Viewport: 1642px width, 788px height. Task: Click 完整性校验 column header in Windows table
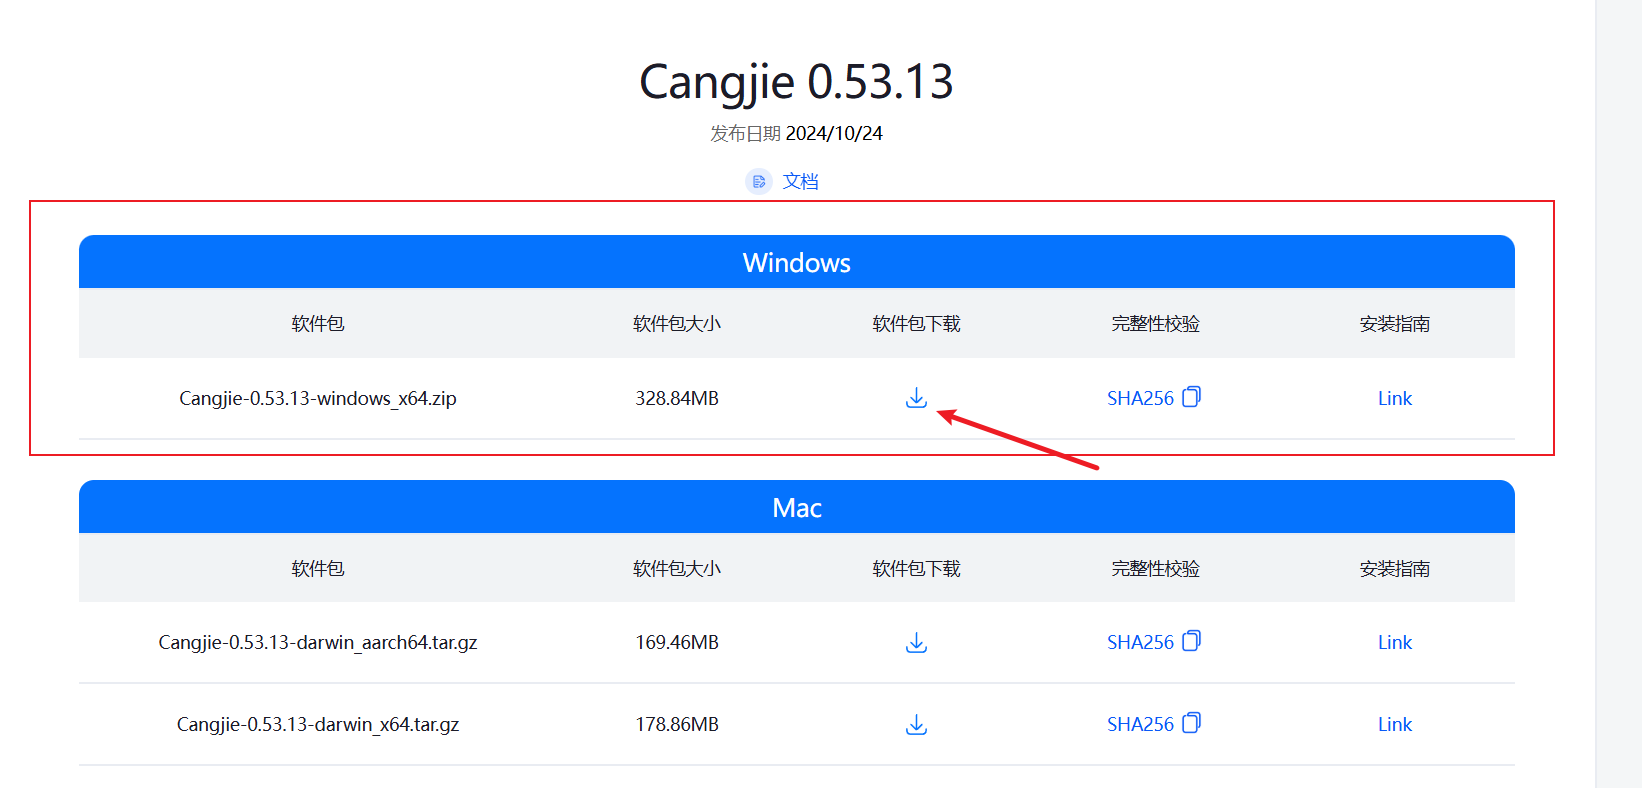pyautogui.click(x=1155, y=323)
